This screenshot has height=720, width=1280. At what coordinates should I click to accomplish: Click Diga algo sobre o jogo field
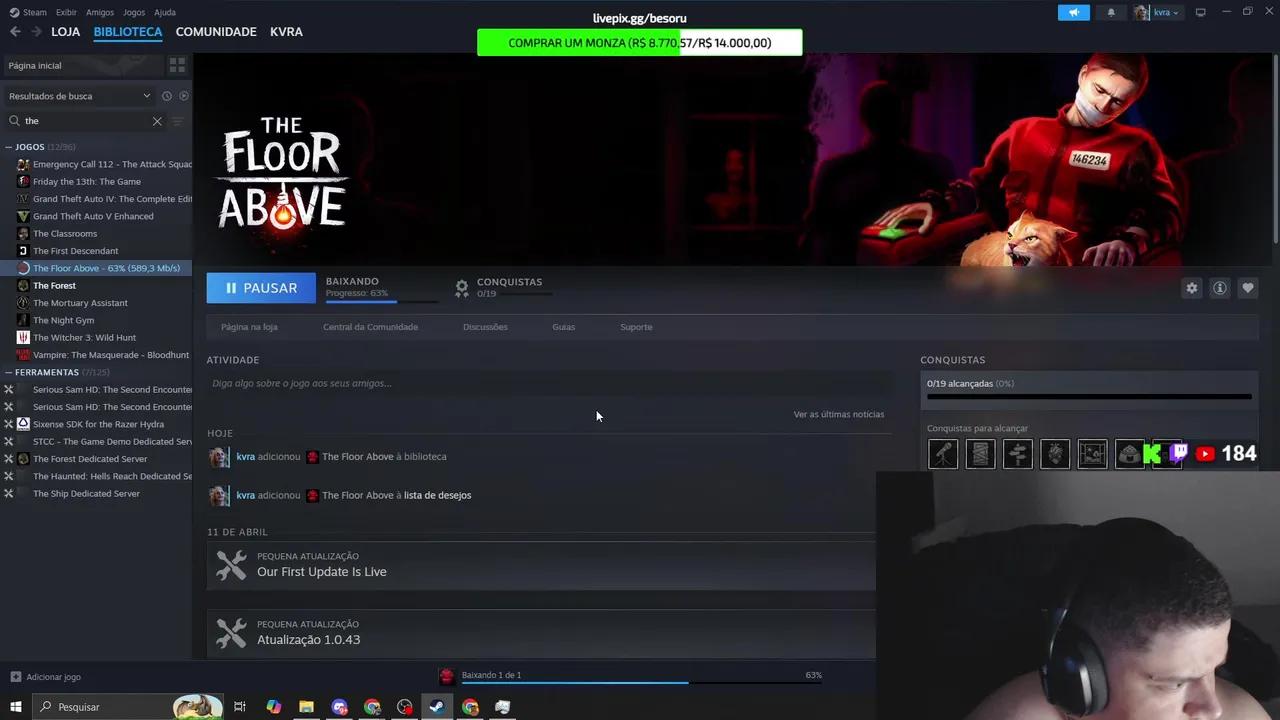(x=550, y=383)
